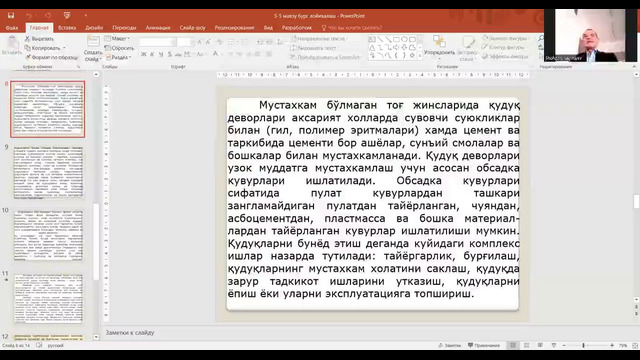Screen dimensions: 640x360
Task: Open the Вид tab
Action: [x=268, y=28]
